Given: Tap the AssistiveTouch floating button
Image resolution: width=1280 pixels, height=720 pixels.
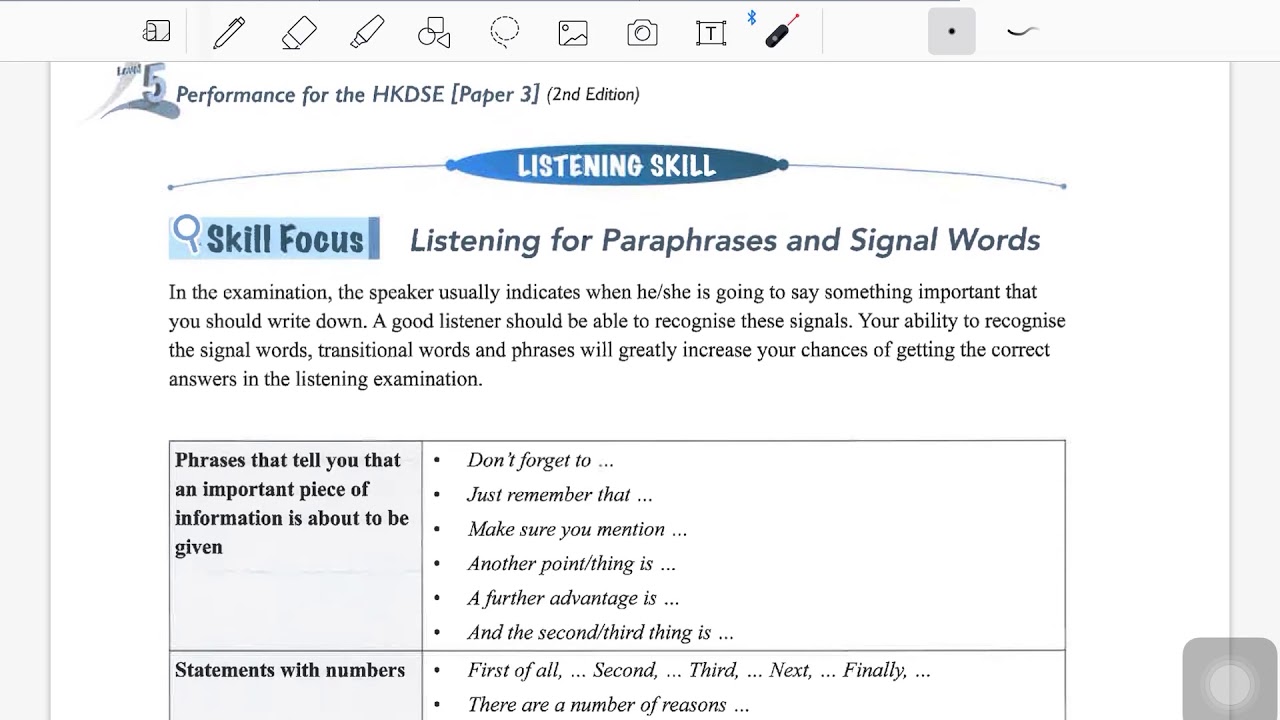Looking at the screenshot, I should click(x=1229, y=685).
